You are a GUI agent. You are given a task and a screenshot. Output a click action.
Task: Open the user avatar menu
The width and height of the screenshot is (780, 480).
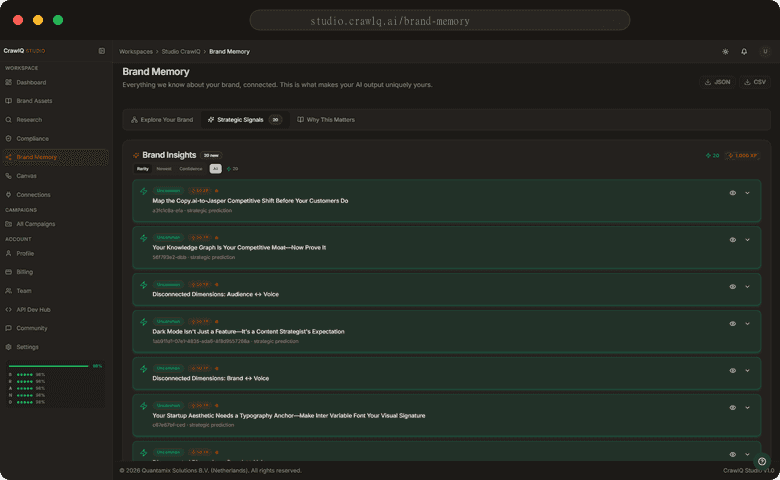(765, 51)
